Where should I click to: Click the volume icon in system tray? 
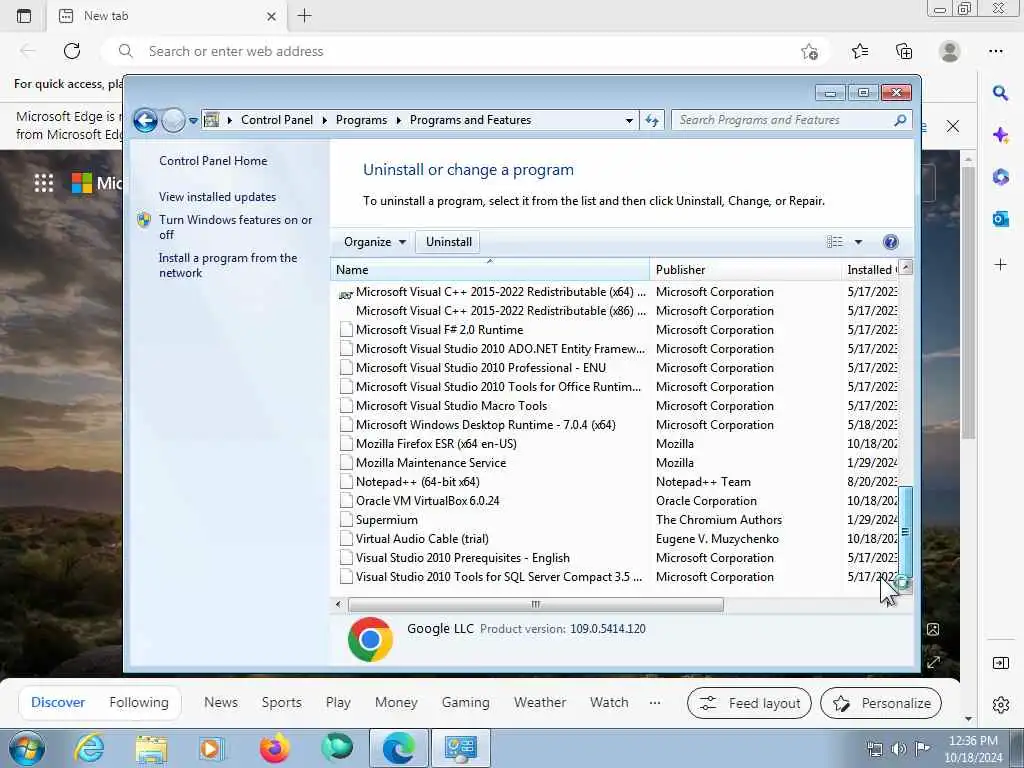point(898,748)
